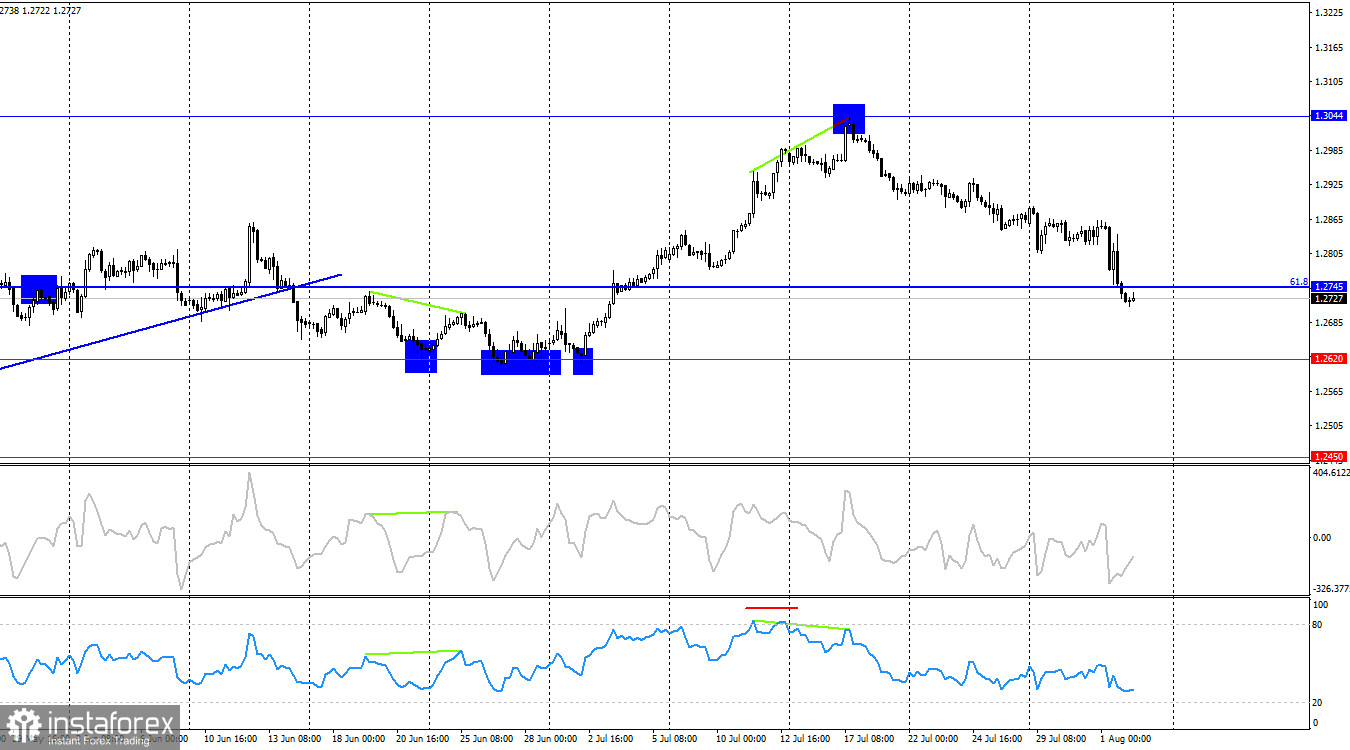Click the 80 value on RSI scale

click(1318, 625)
